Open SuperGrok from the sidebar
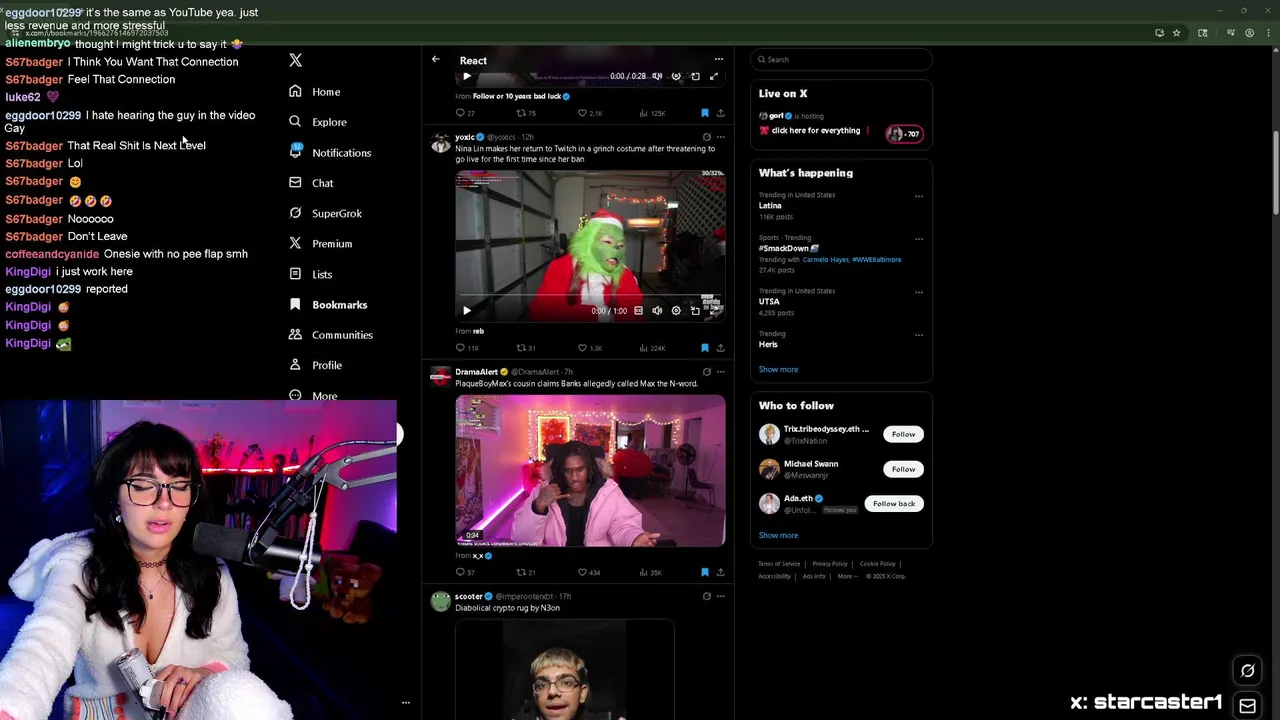1280x720 pixels. [x=325, y=213]
